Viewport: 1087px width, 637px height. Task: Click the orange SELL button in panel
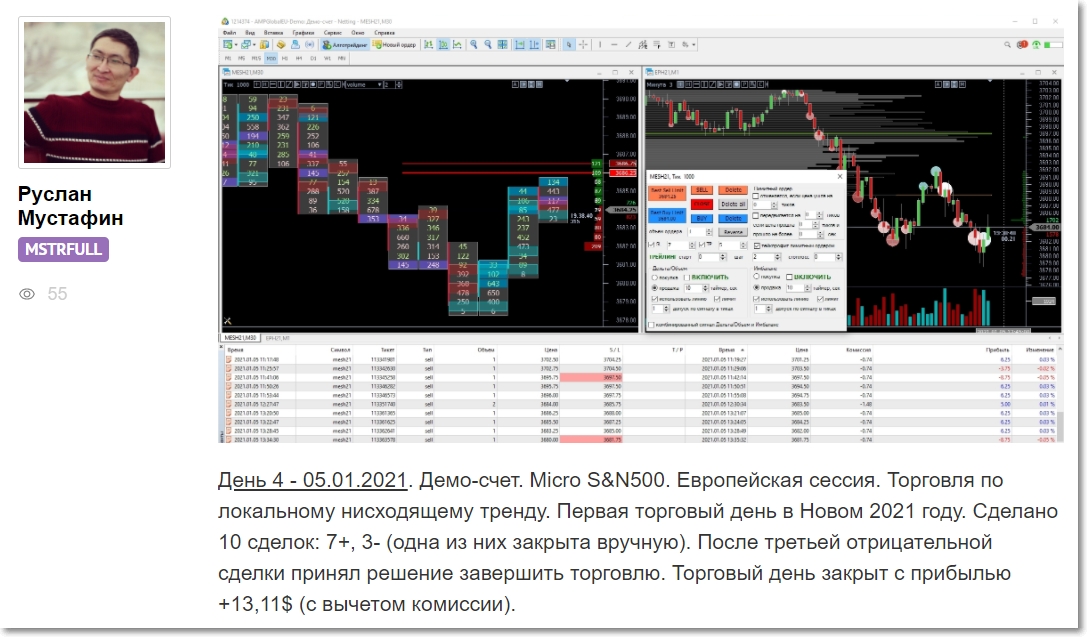pyautogui.click(x=702, y=190)
